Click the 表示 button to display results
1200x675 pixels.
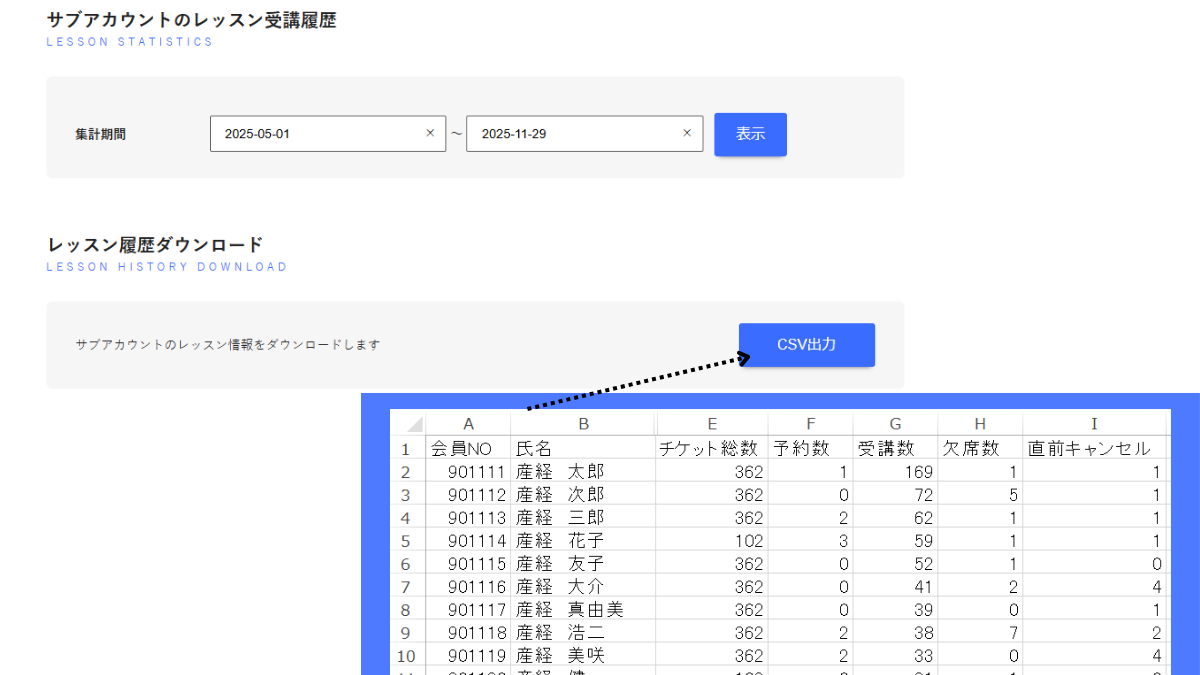click(750, 134)
